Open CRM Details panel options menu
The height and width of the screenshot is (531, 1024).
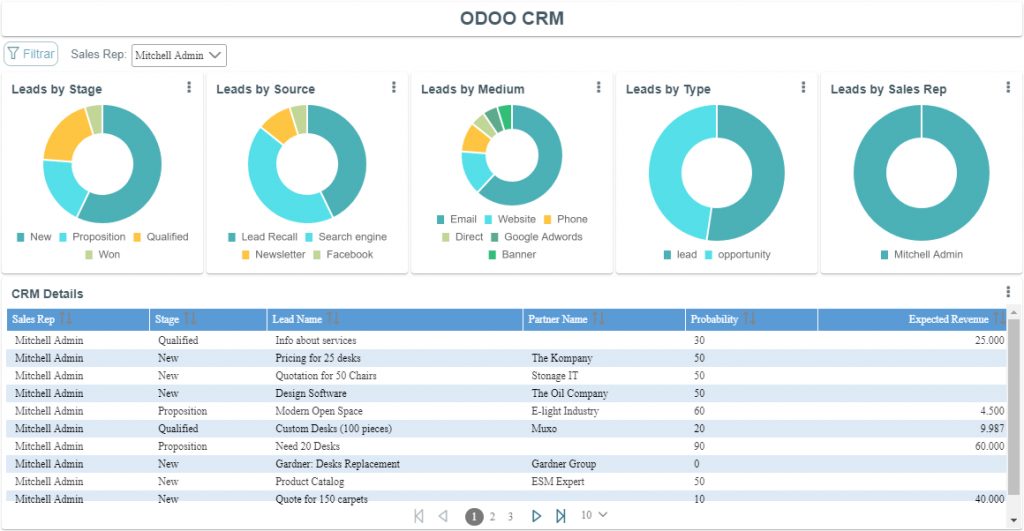pyautogui.click(x=1008, y=291)
